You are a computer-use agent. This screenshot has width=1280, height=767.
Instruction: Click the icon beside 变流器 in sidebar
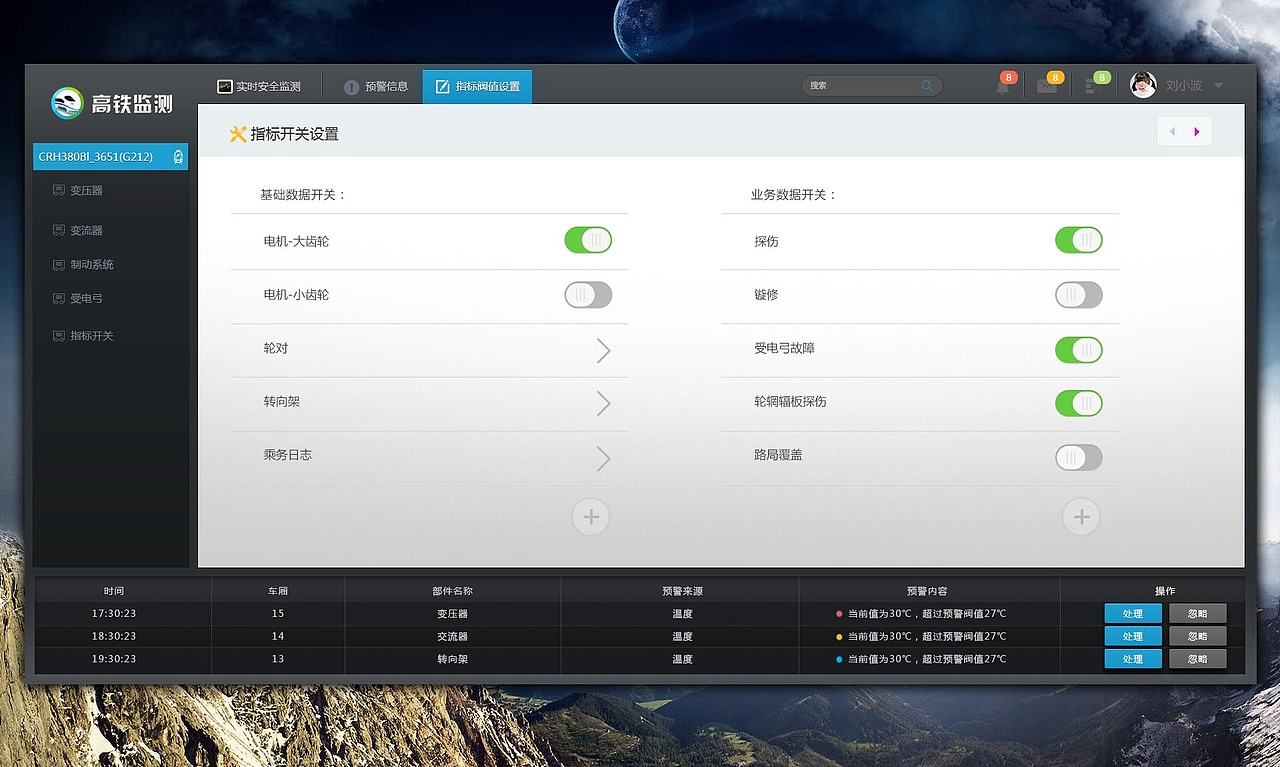58,230
